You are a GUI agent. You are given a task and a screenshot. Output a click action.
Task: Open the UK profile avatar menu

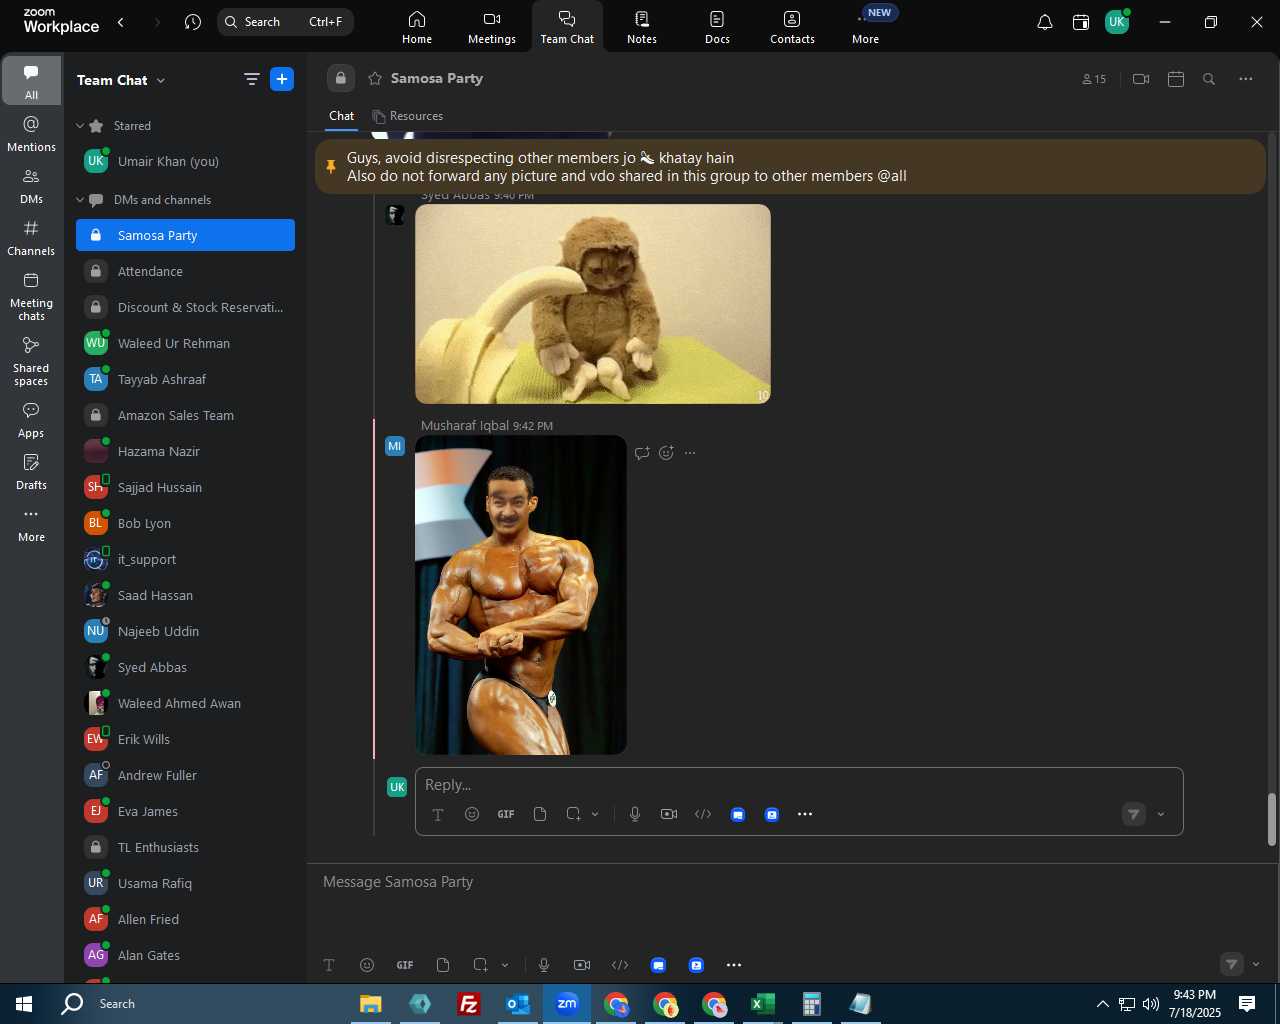click(x=1117, y=22)
